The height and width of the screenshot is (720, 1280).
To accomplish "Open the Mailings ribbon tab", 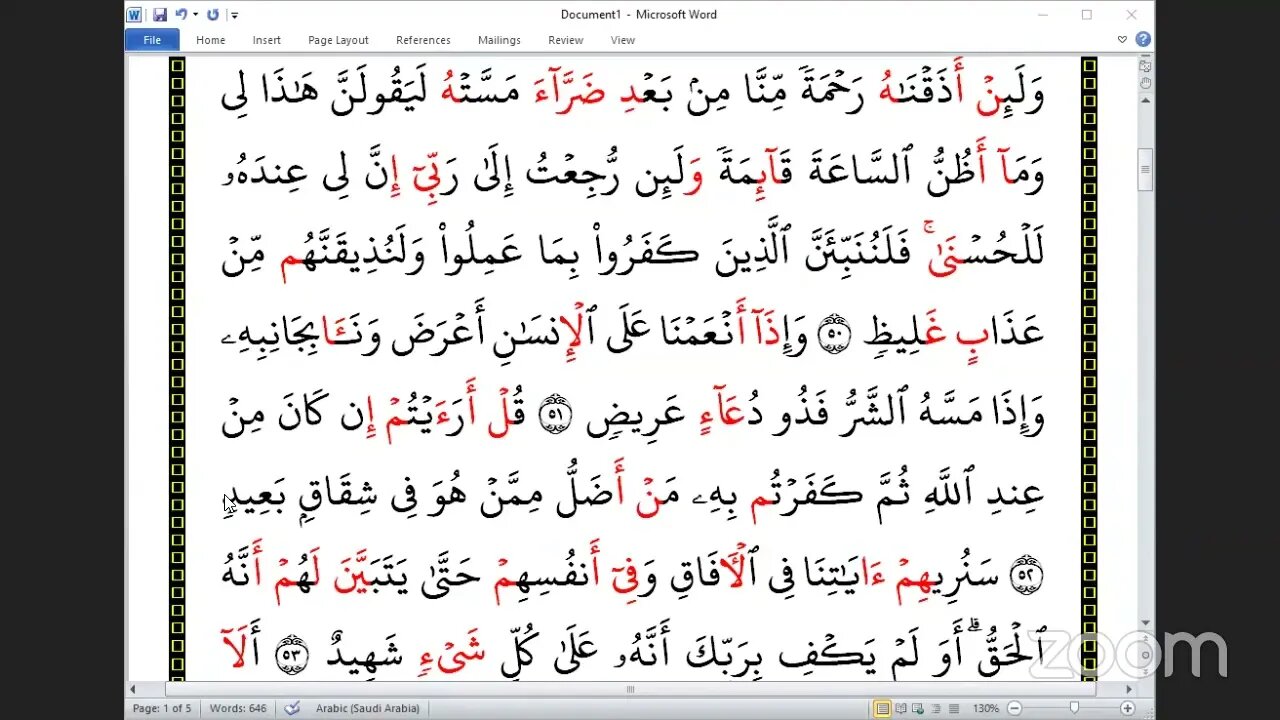I will click(499, 40).
